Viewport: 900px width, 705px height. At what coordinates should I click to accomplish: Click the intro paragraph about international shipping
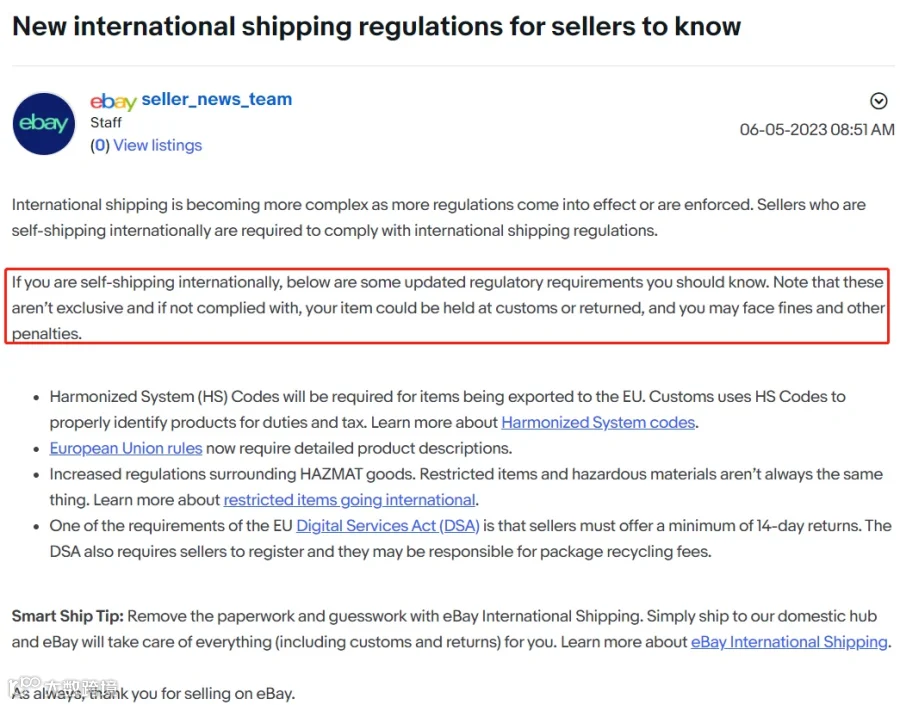coord(439,218)
